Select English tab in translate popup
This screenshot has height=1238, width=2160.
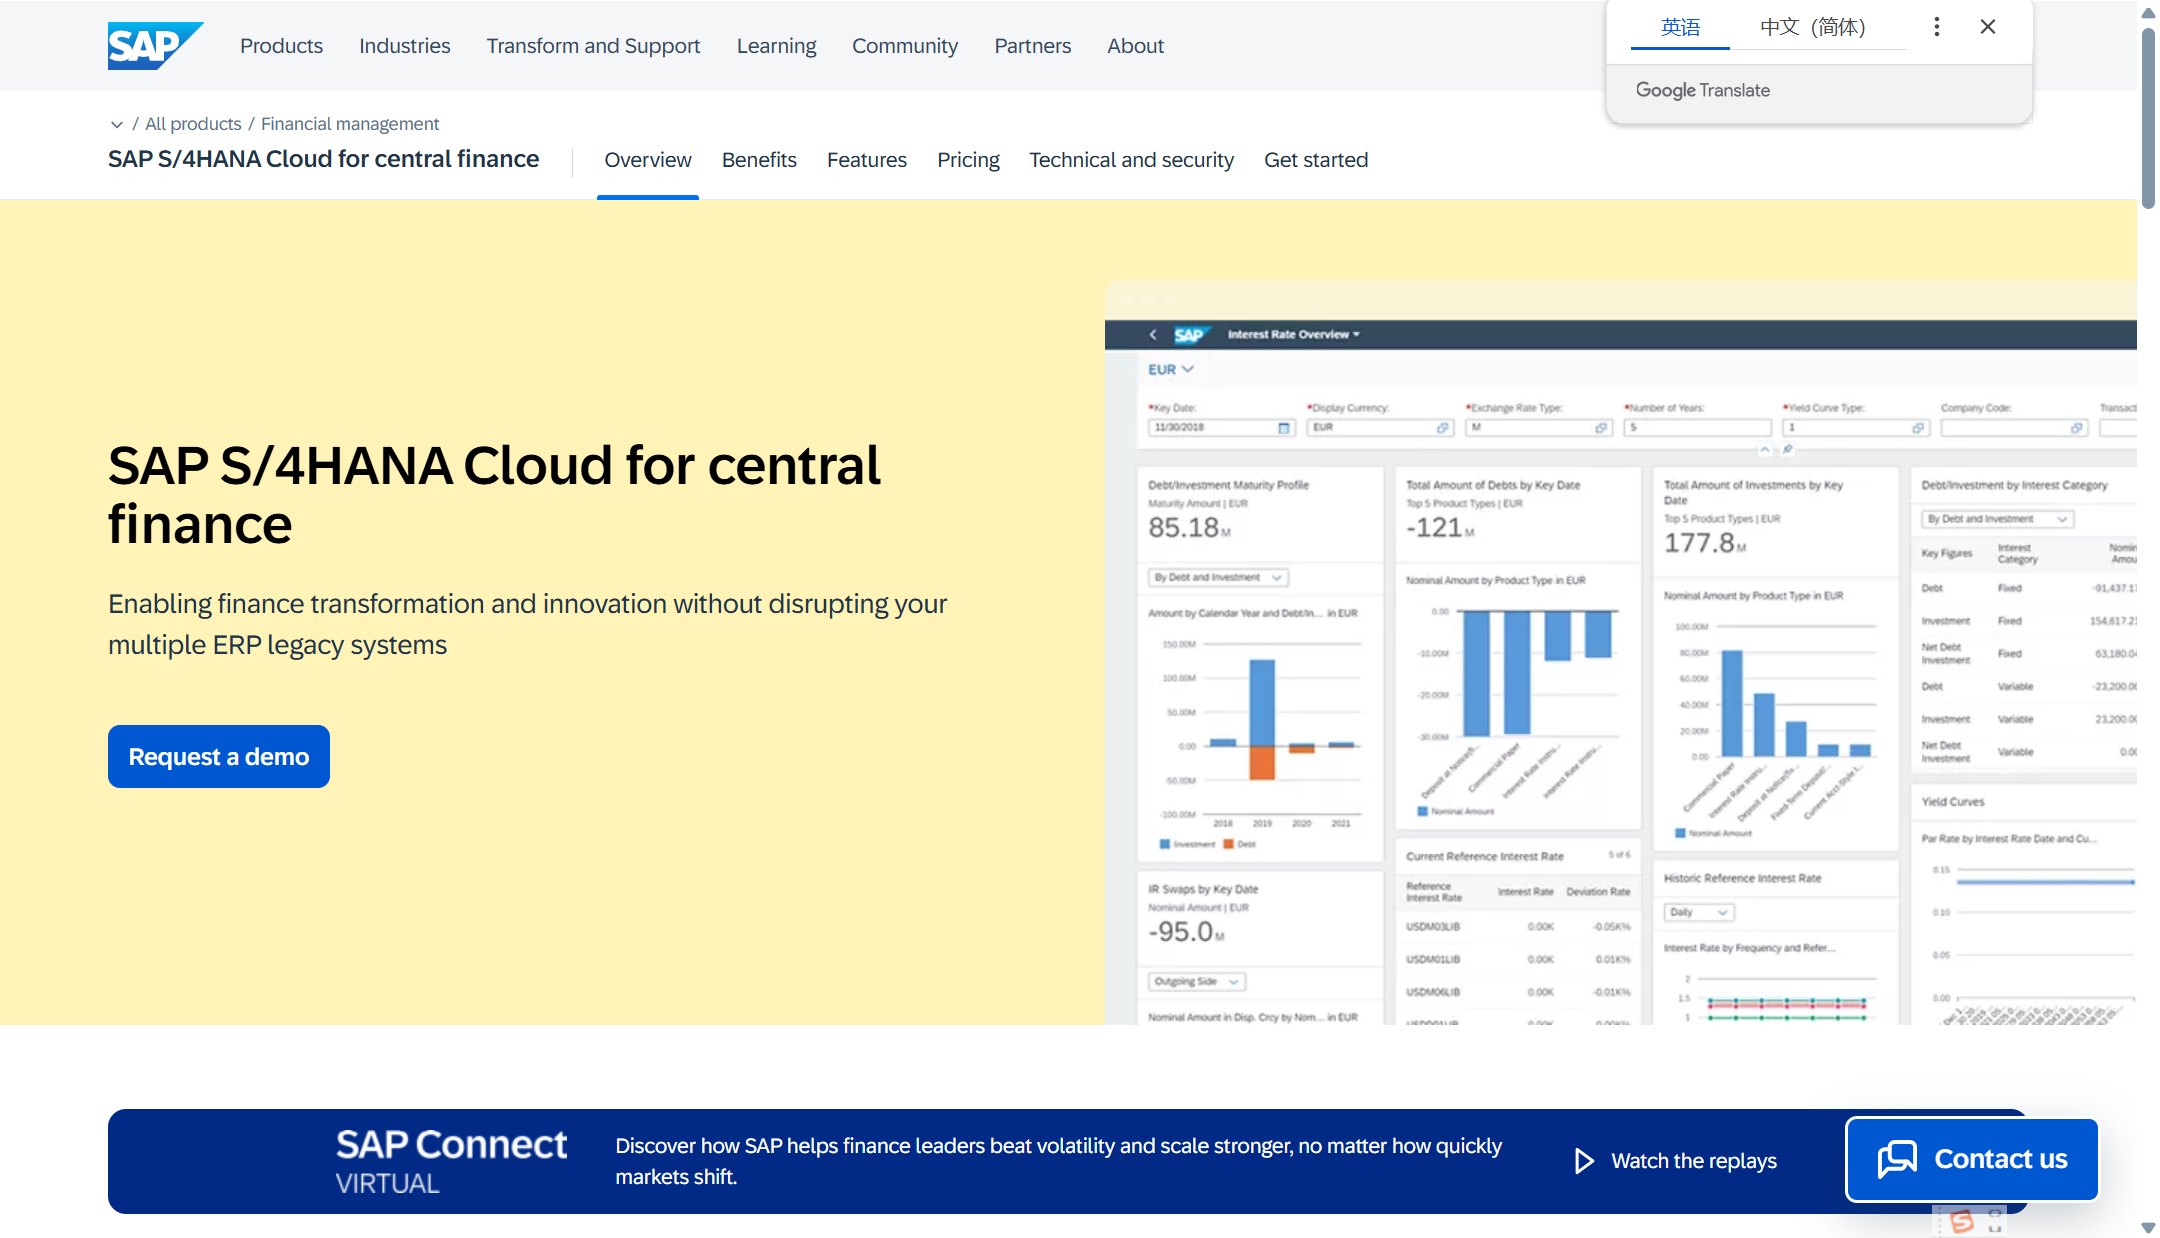pos(1680,27)
